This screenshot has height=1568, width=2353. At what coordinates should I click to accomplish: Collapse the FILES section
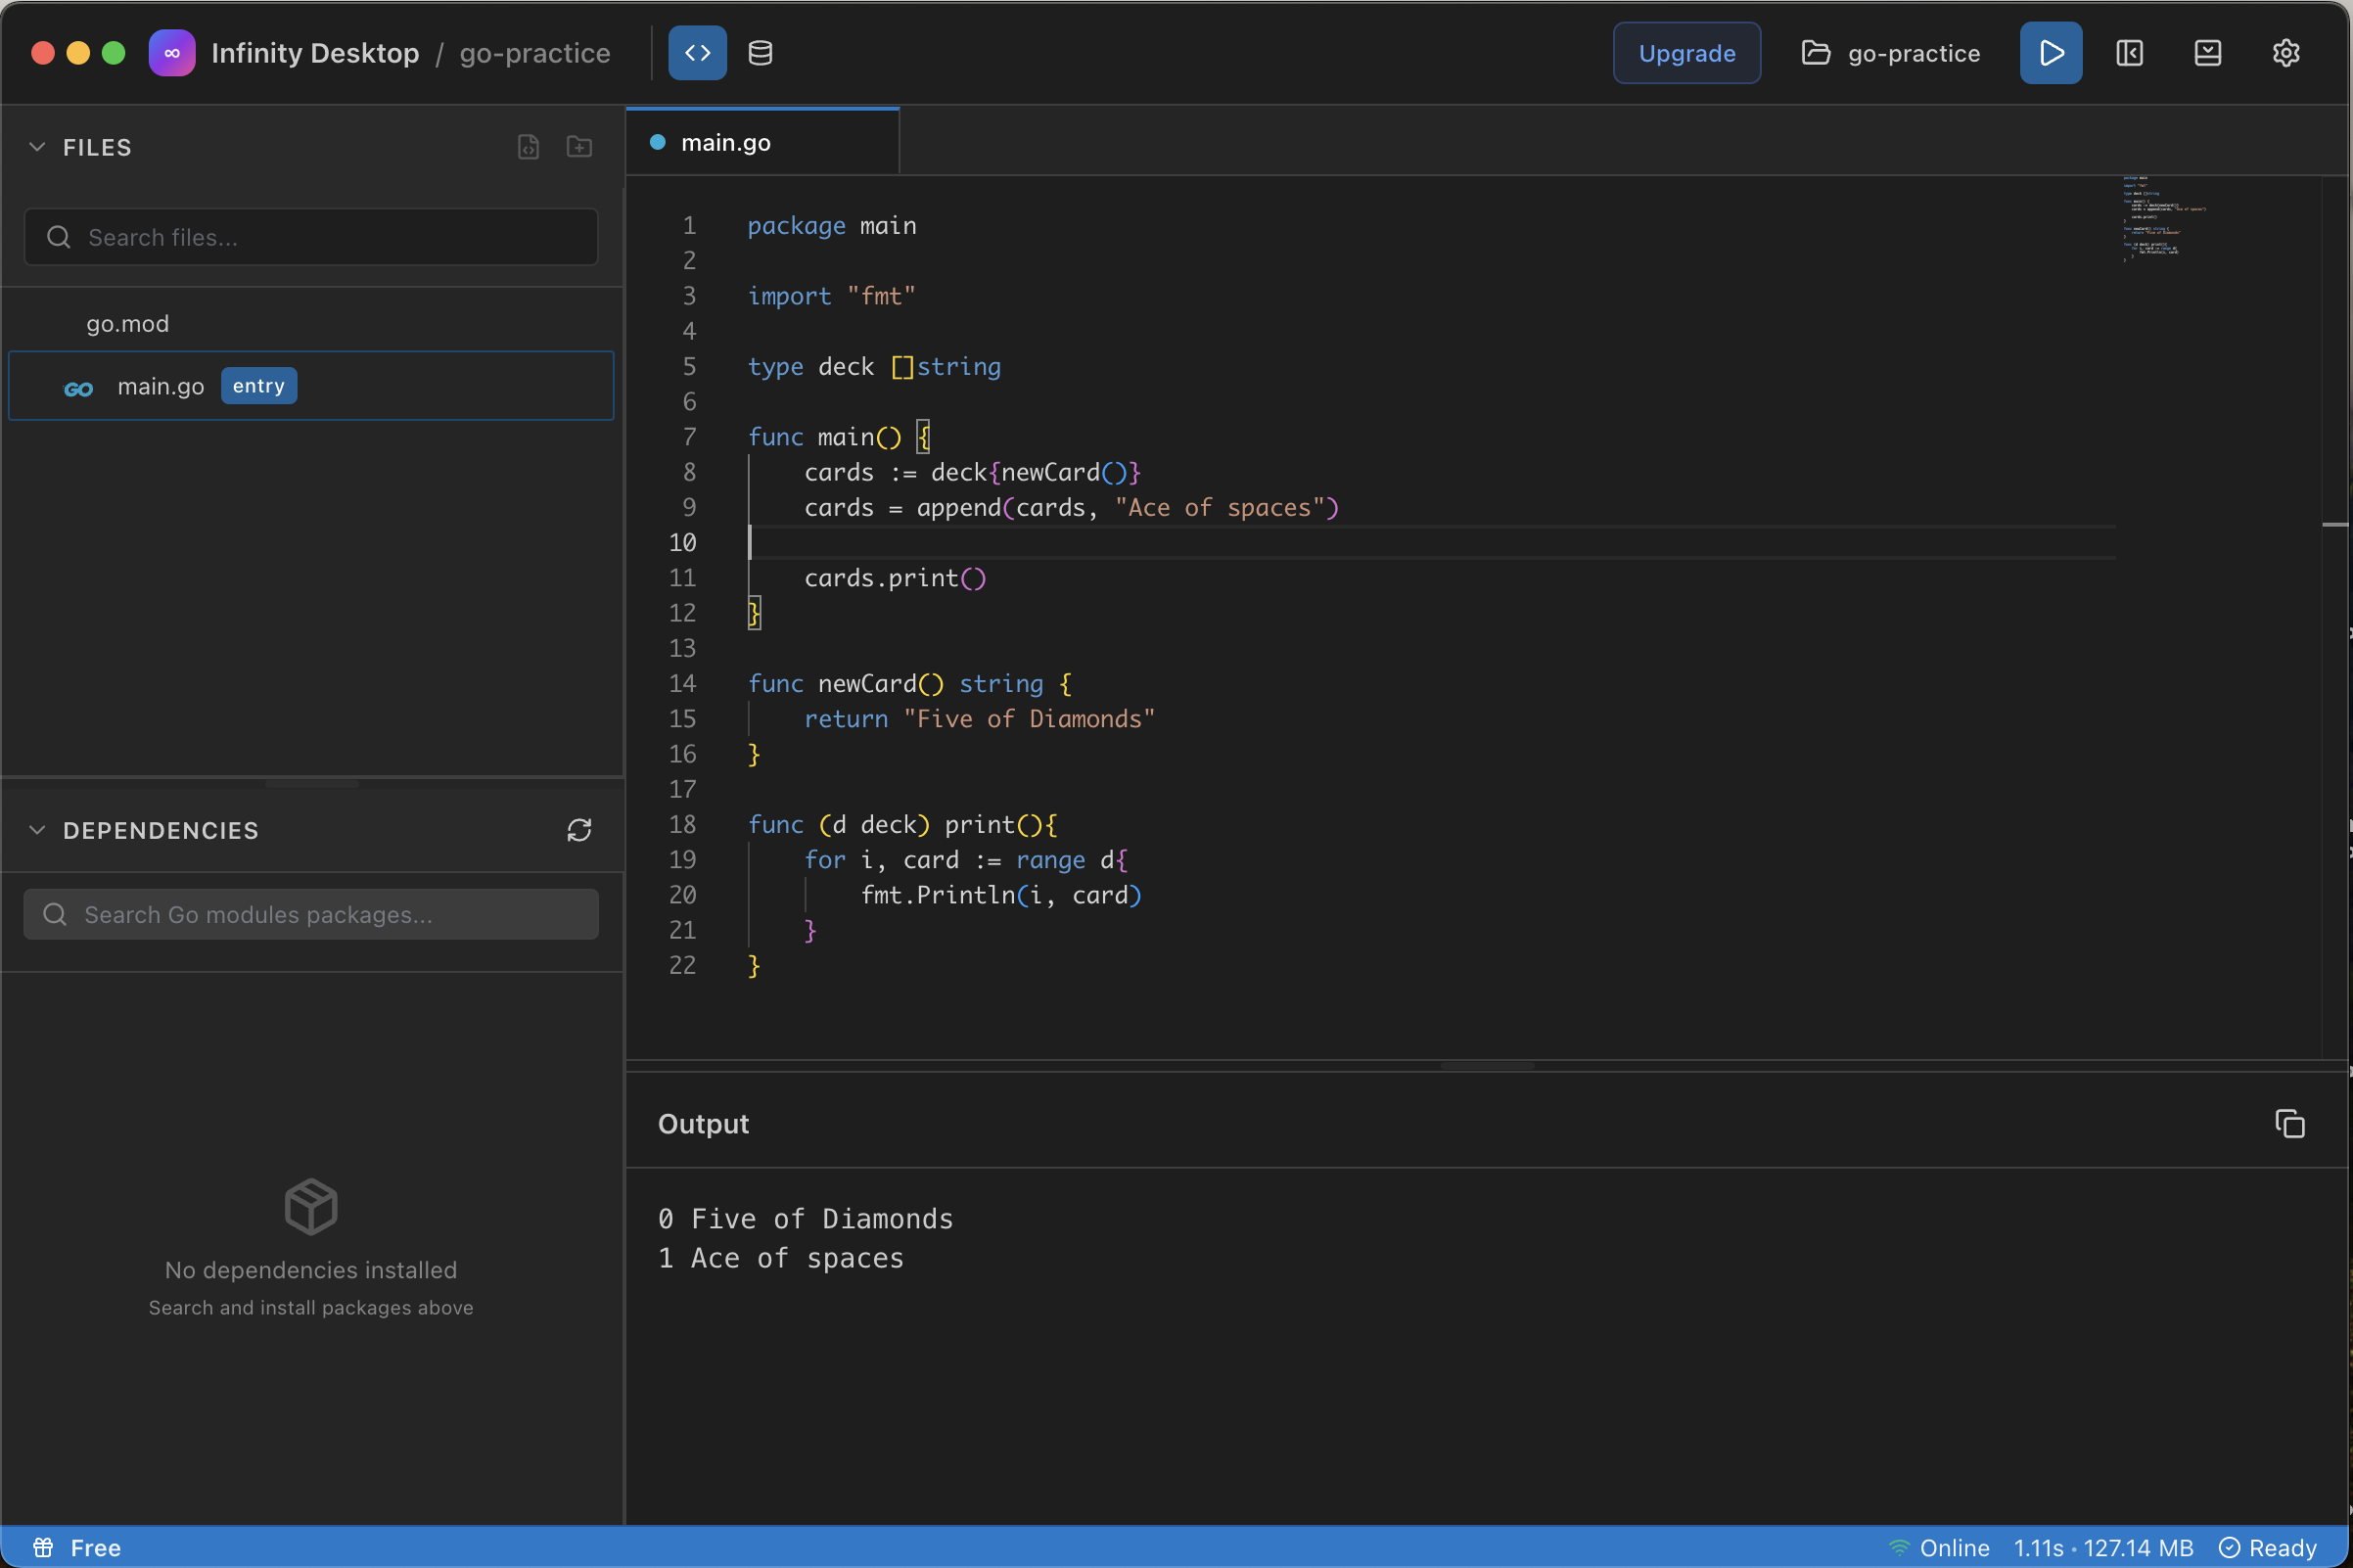[x=37, y=146]
